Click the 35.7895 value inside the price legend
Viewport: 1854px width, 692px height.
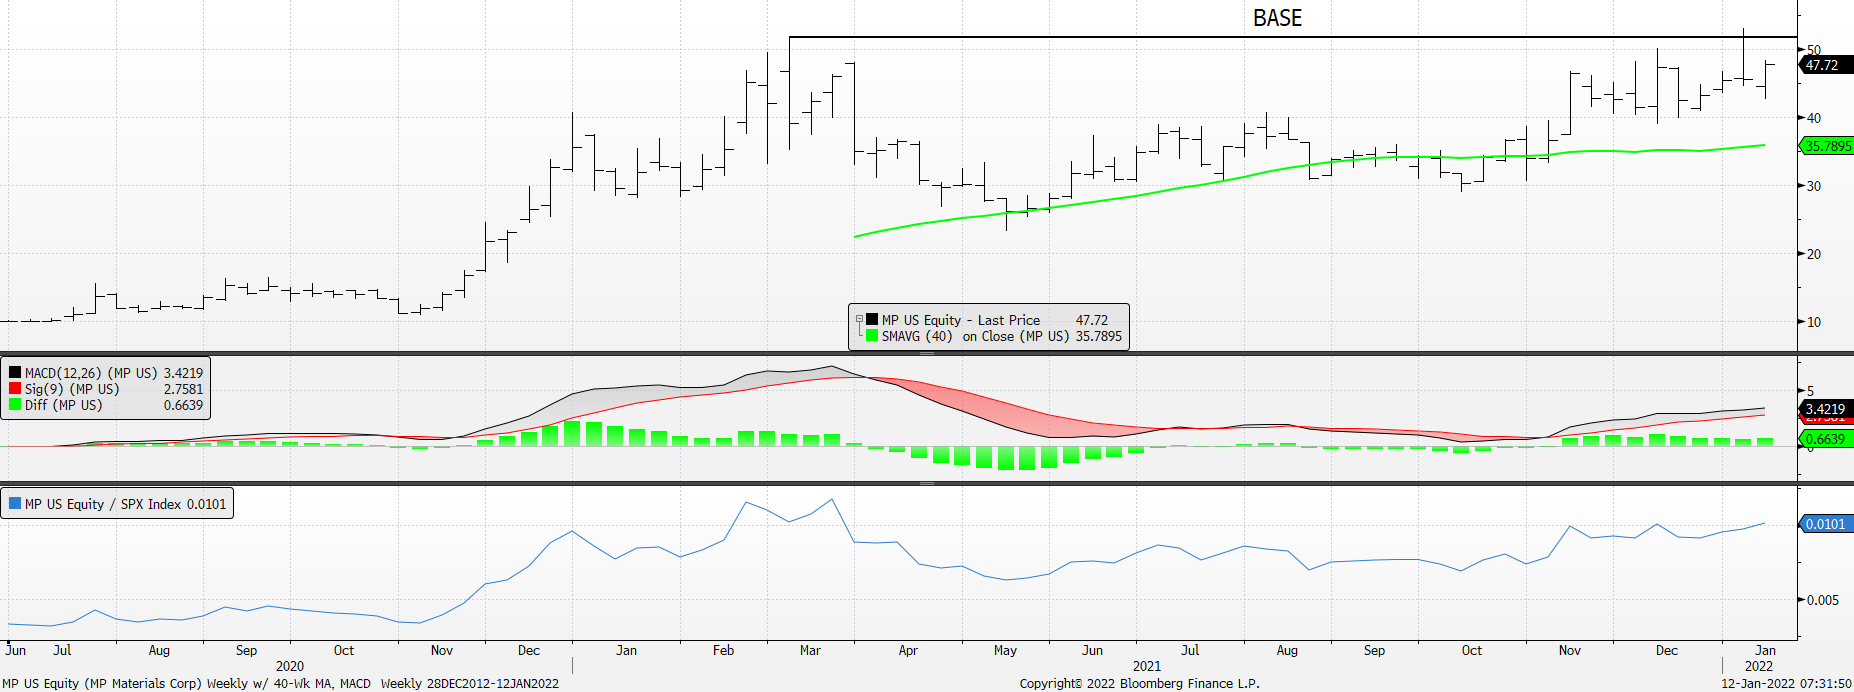pyautogui.click(x=1099, y=336)
